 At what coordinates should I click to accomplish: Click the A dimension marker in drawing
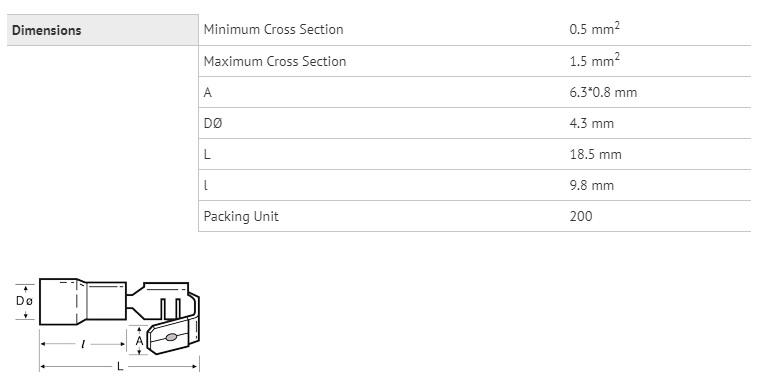click(x=139, y=340)
